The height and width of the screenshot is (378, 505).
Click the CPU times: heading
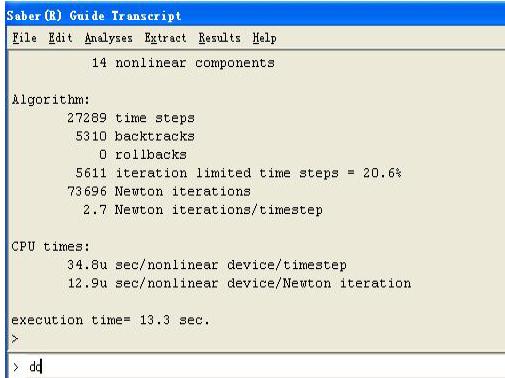click(x=51, y=247)
